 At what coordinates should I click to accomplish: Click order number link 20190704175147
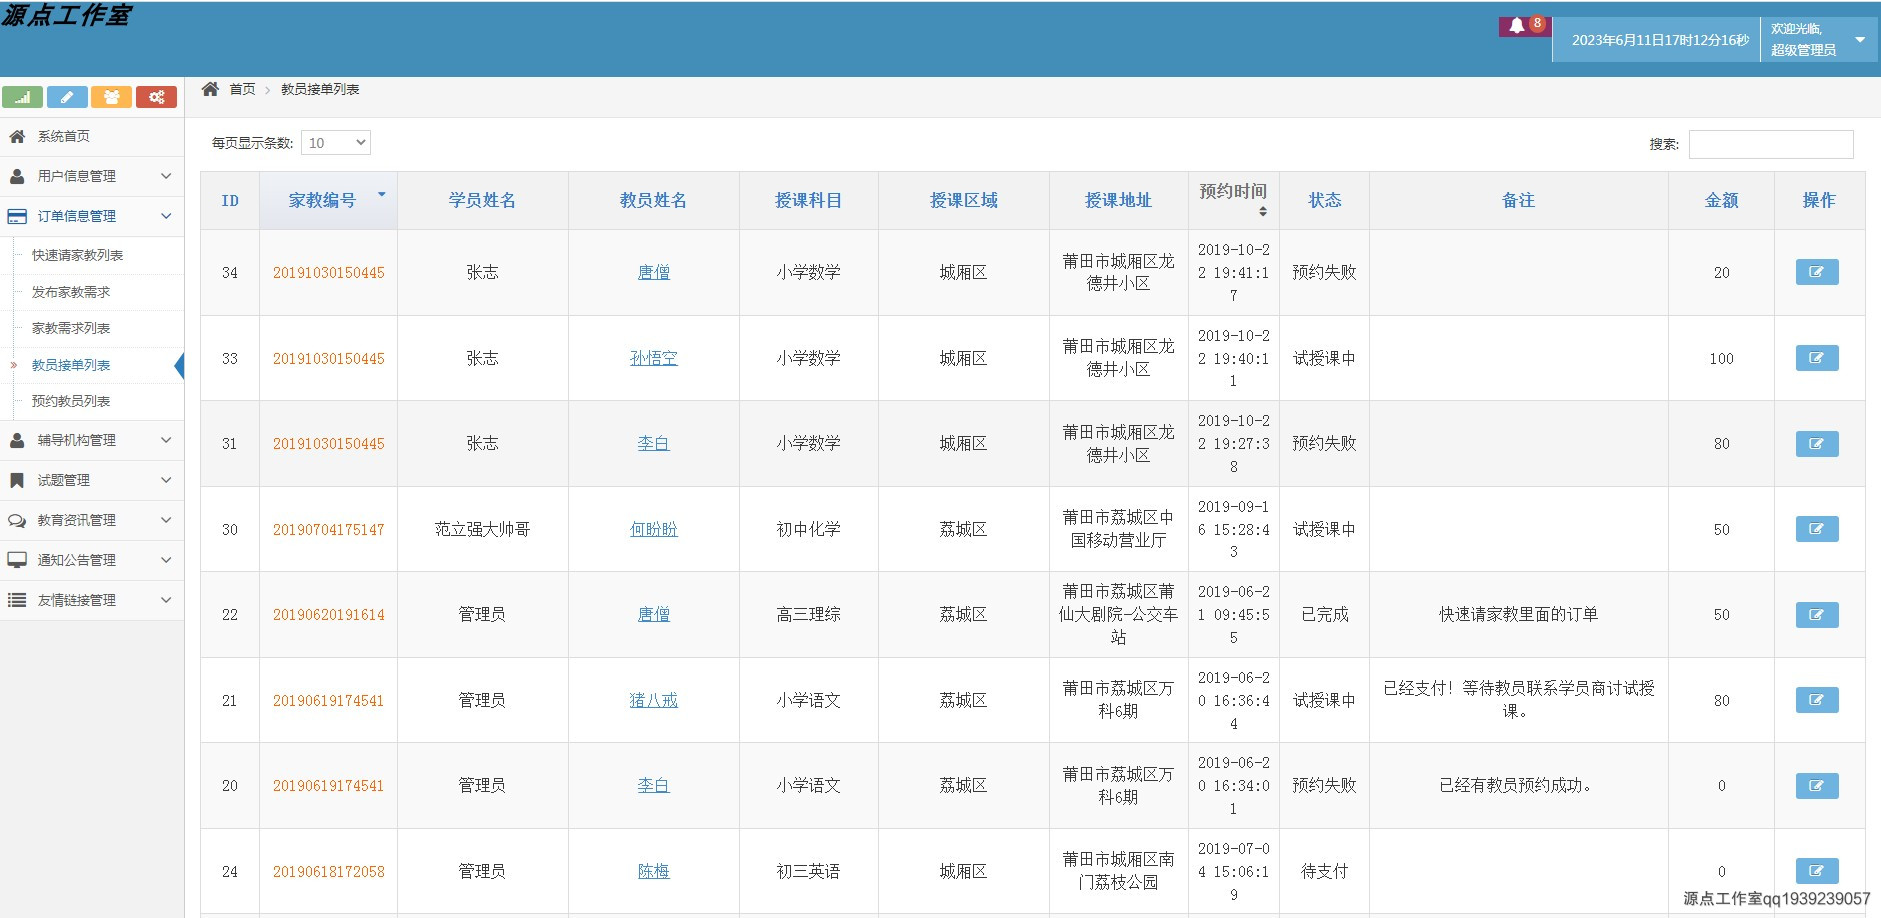[328, 529]
